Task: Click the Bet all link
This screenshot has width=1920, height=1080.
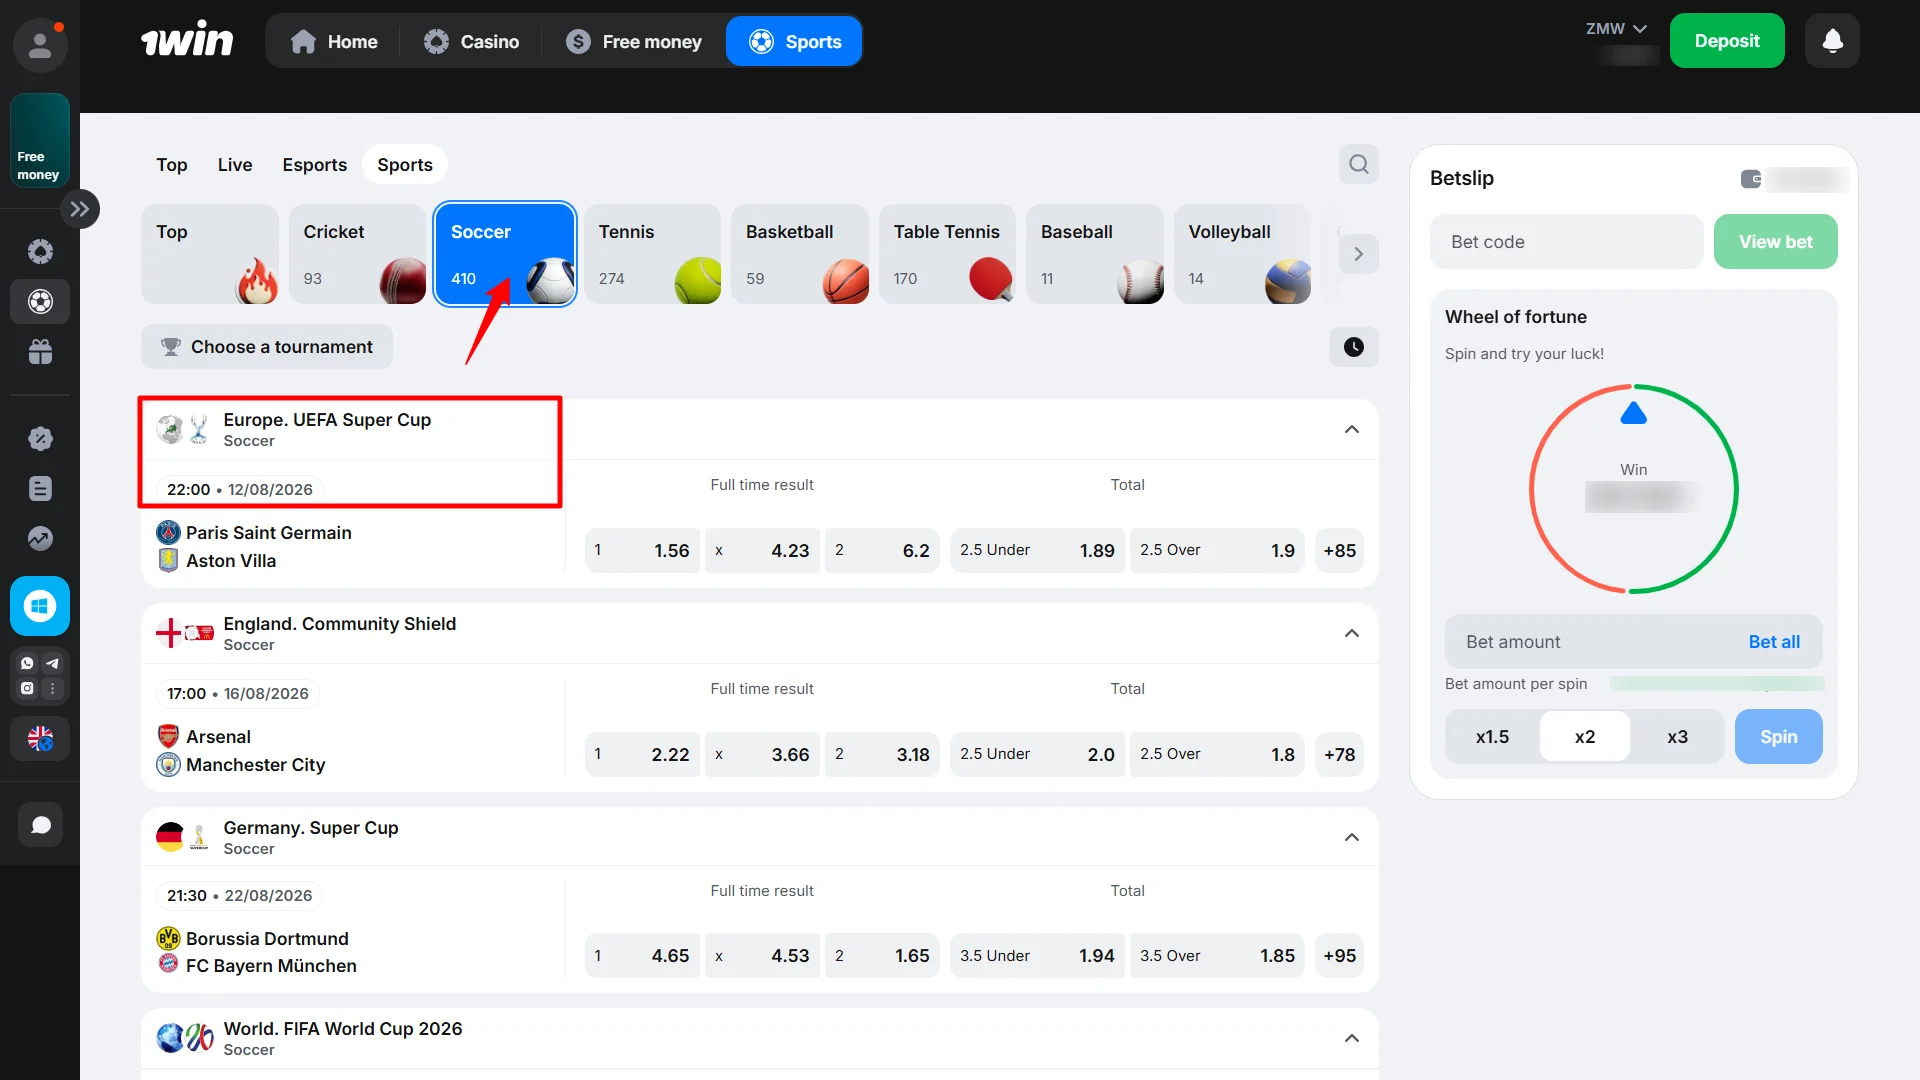Action: pos(1774,642)
